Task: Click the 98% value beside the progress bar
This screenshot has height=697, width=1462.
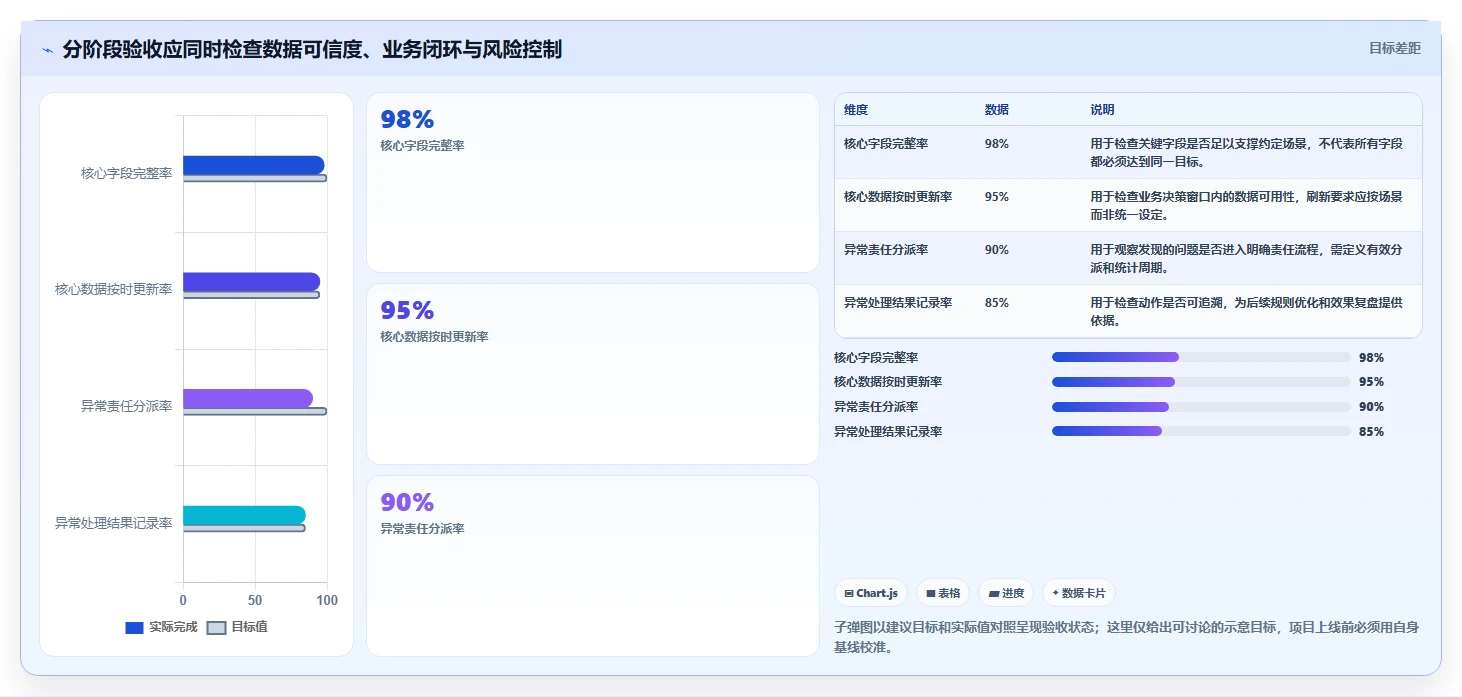Action: coord(1372,357)
